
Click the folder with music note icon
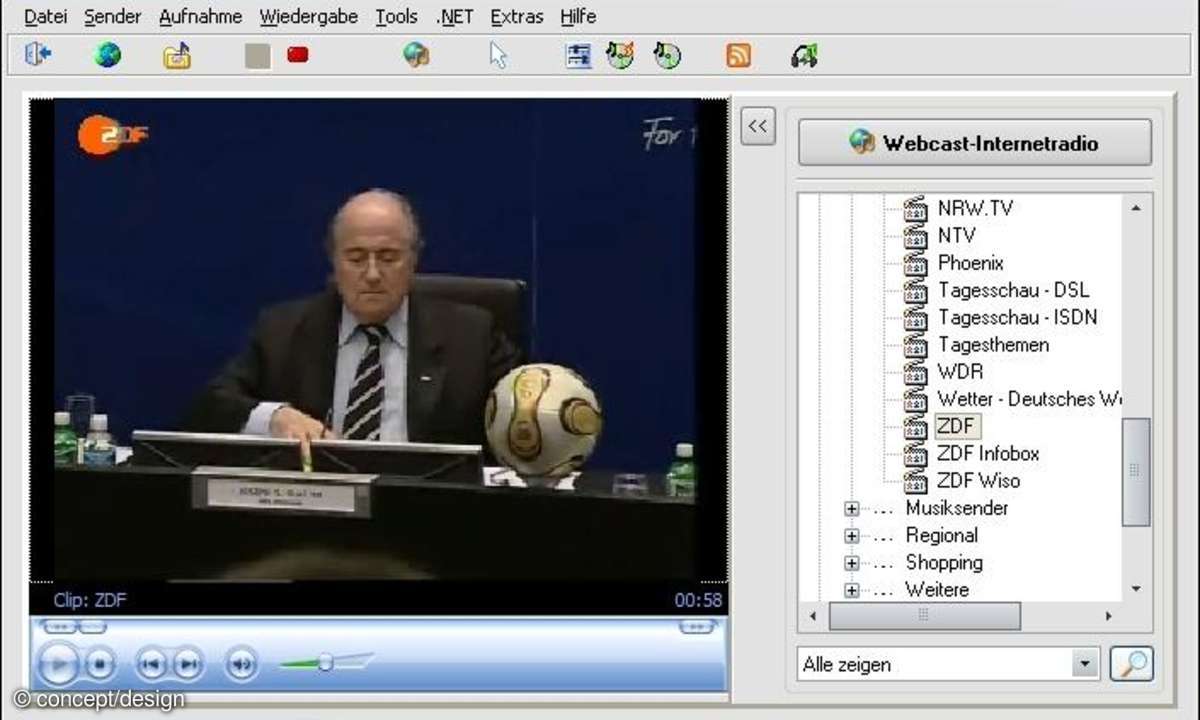click(178, 56)
